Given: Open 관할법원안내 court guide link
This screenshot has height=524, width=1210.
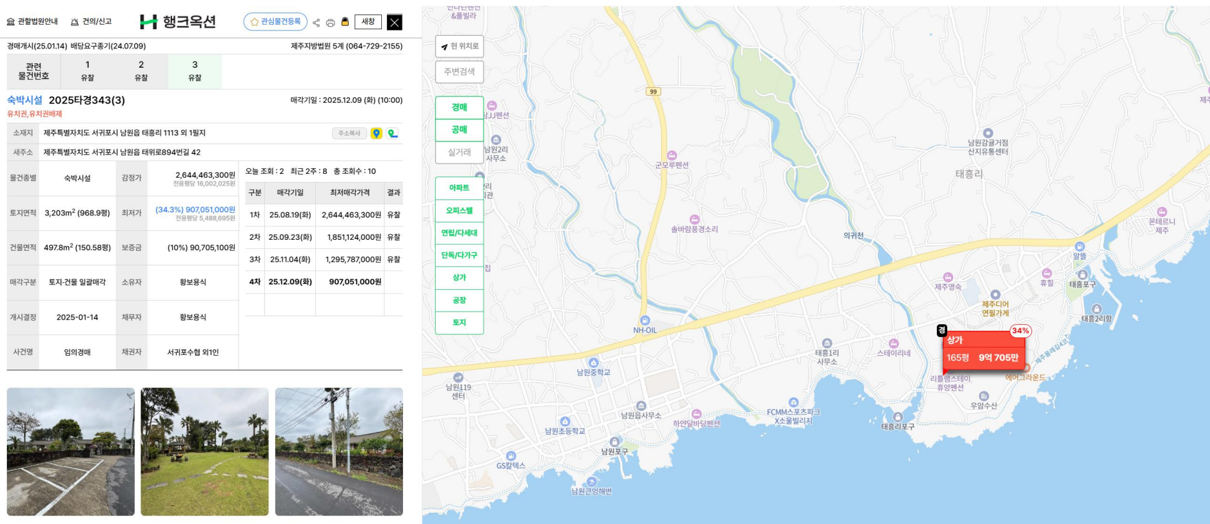Looking at the screenshot, I should click(32, 22).
